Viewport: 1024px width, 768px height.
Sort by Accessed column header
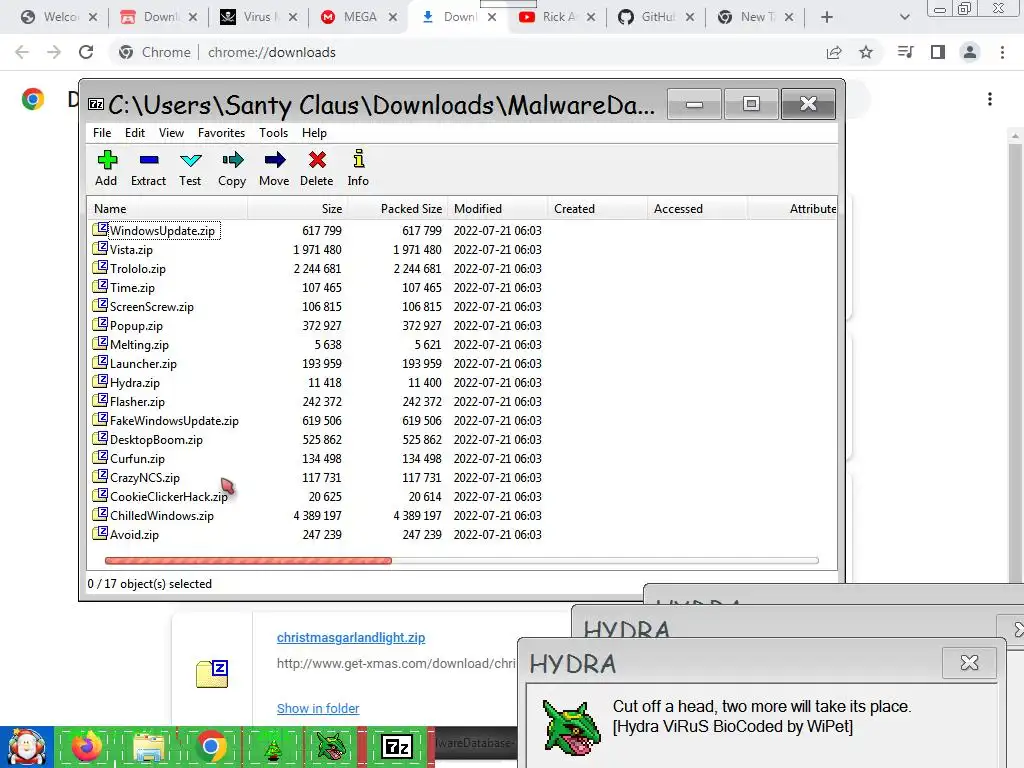point(697,209)
